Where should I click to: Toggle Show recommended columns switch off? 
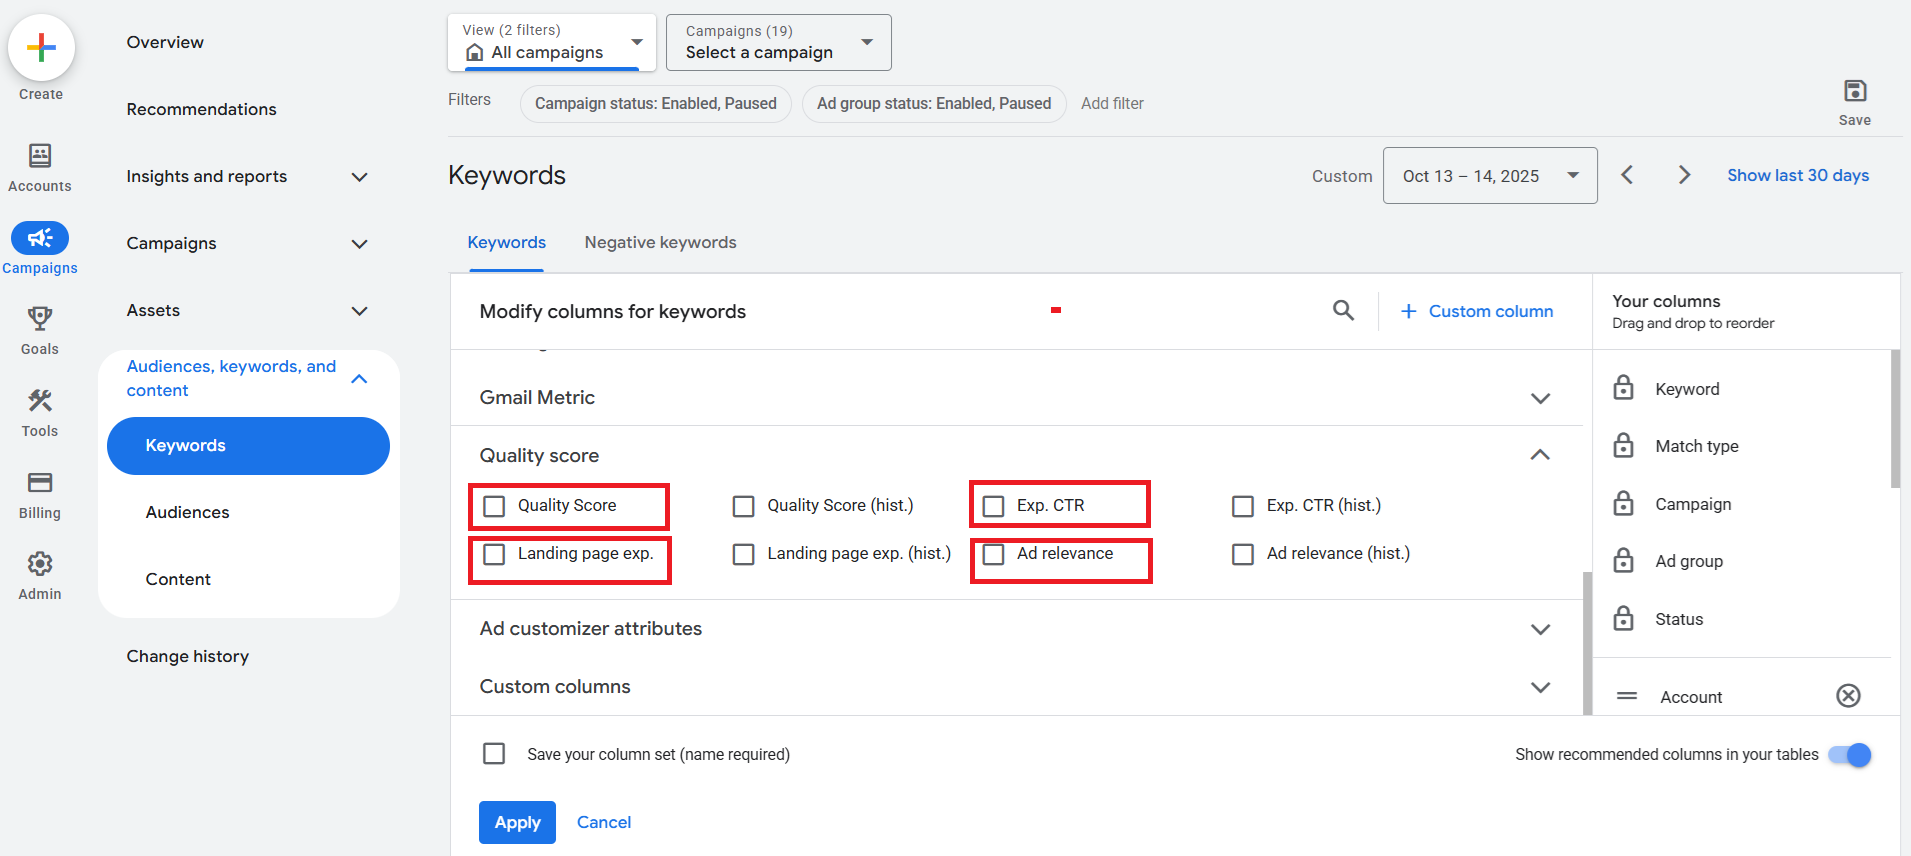[x=1849, y=755]
